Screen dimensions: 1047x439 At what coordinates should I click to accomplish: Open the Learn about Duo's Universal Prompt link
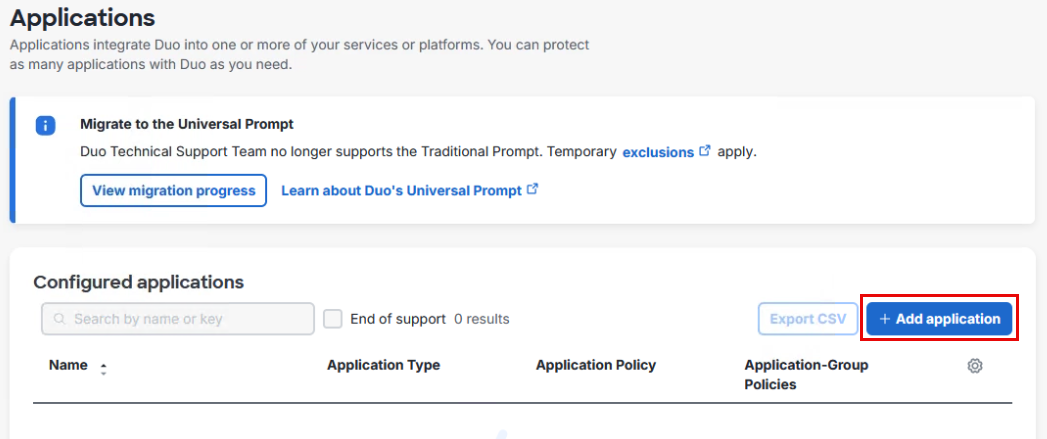pos(401,190)
